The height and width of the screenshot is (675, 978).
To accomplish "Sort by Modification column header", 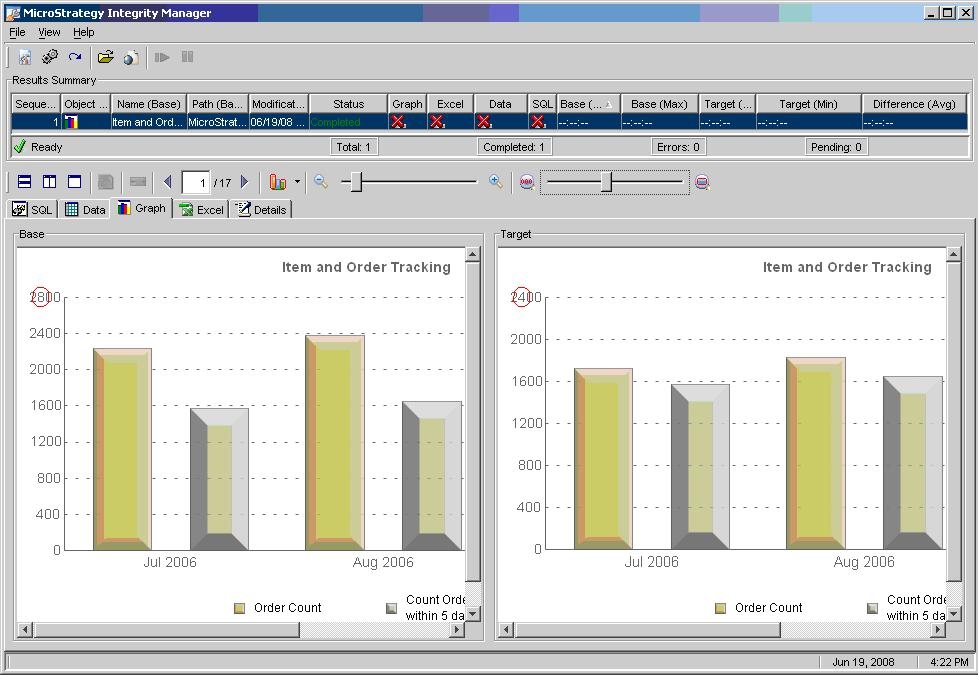I will [279, 104].
